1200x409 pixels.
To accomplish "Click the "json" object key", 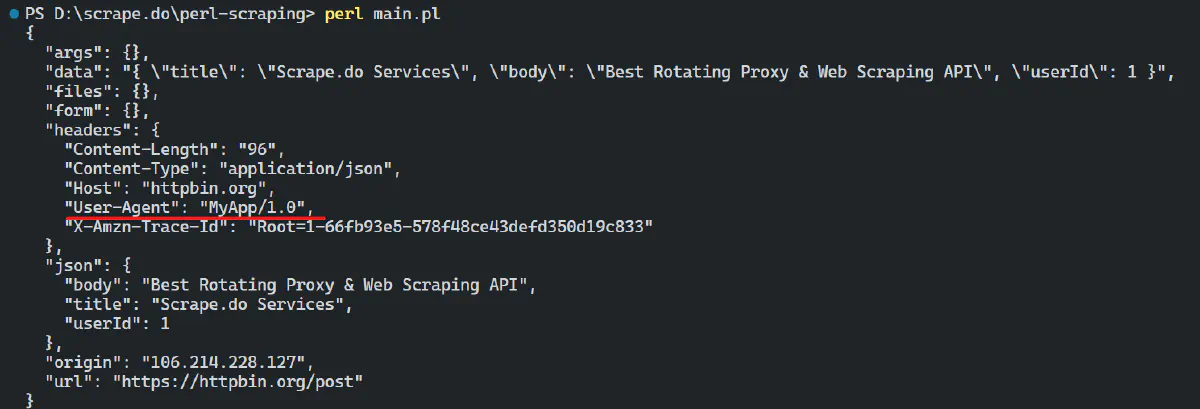I will click(68, 265).
